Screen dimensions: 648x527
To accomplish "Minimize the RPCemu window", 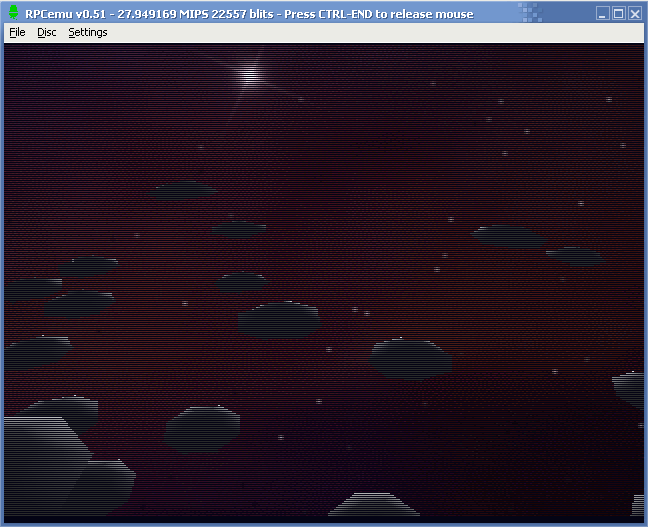I will click(x=603, y=14).
